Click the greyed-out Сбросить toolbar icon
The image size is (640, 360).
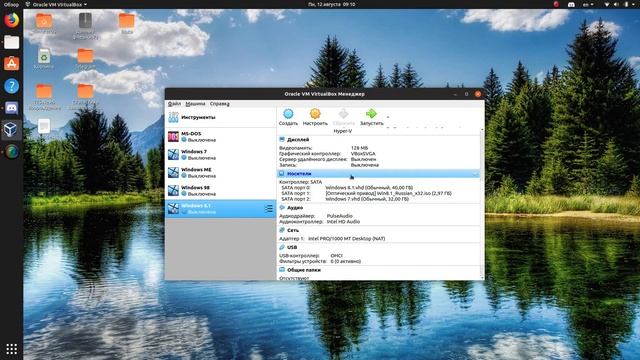point(344,114)
